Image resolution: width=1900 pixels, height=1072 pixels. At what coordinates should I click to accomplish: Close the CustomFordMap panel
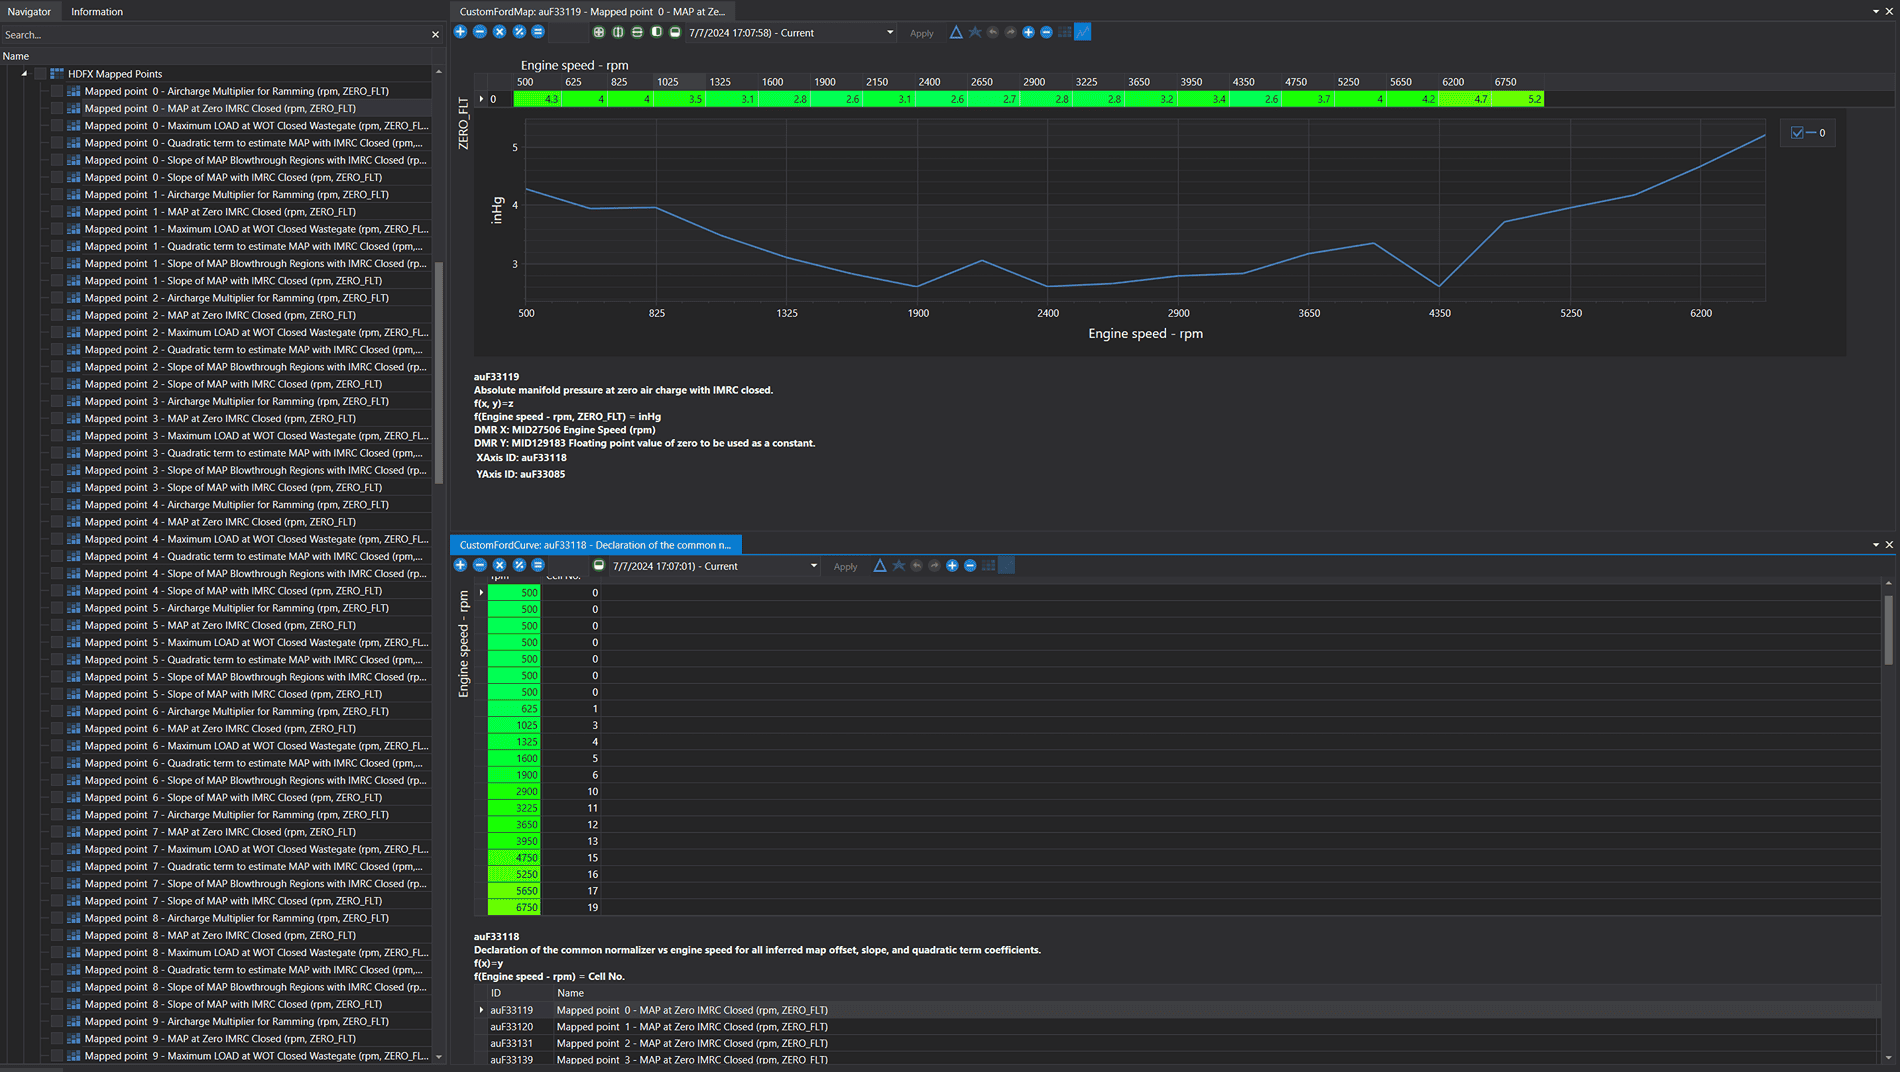tap(1889, 12)
